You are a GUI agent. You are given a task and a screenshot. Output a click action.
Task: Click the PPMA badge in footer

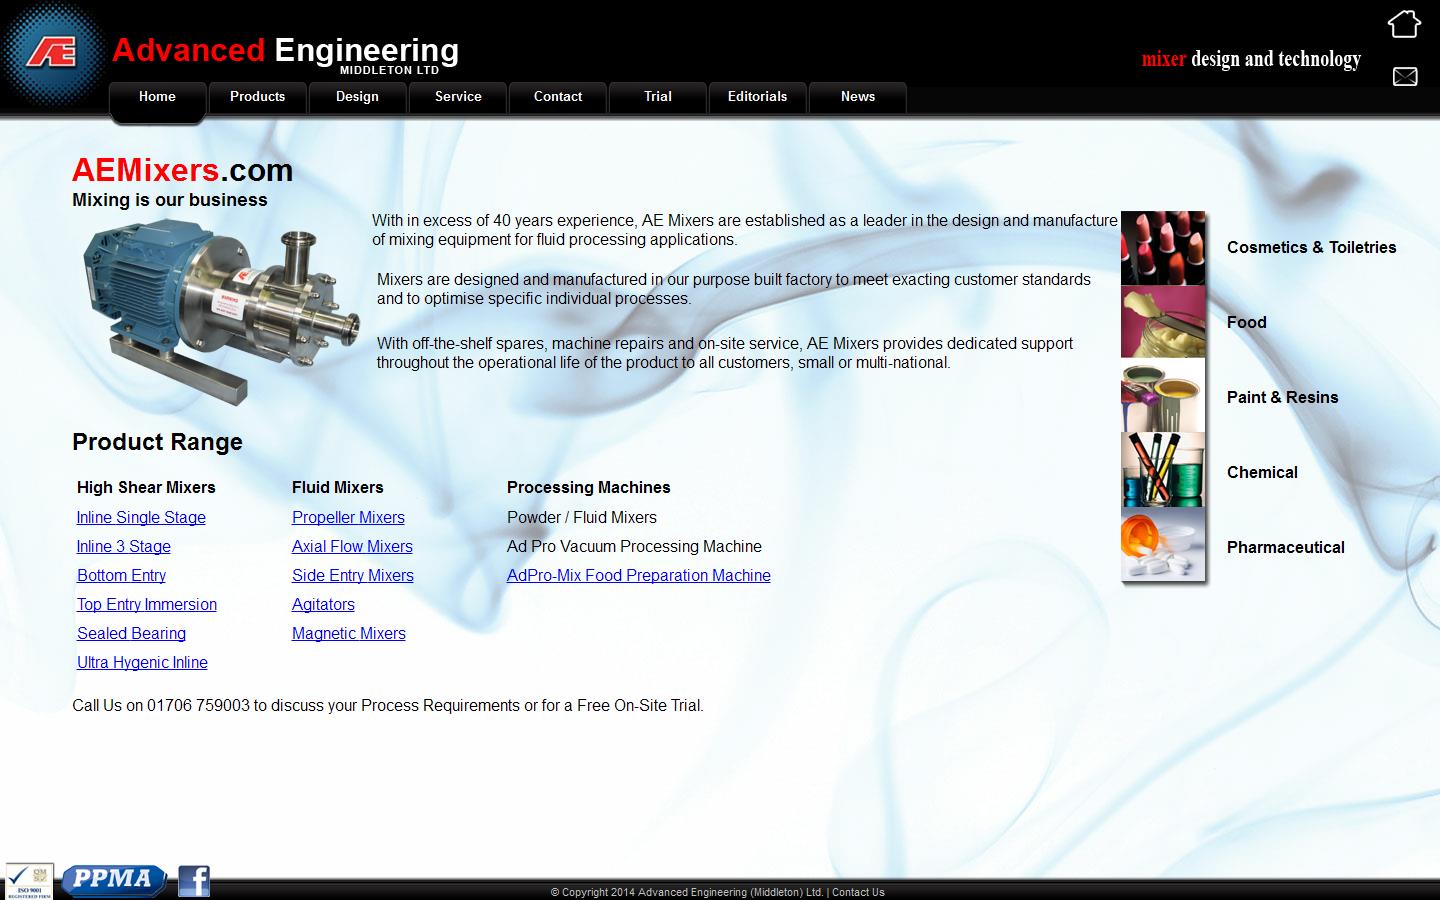pyautogui.click(x=114, y=880)
